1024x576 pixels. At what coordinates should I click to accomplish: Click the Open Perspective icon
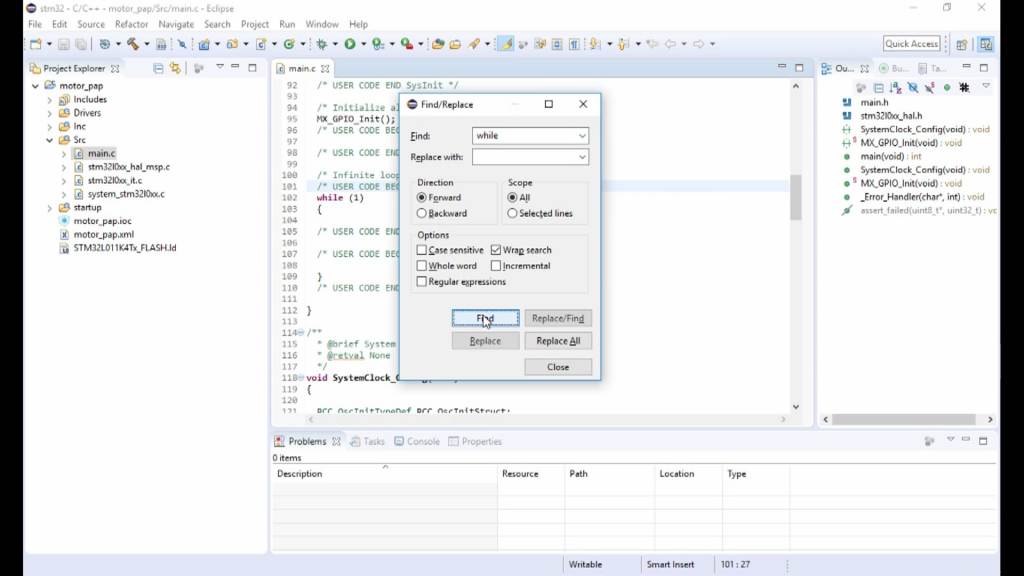pyautogui.click(x=961, y=44)
